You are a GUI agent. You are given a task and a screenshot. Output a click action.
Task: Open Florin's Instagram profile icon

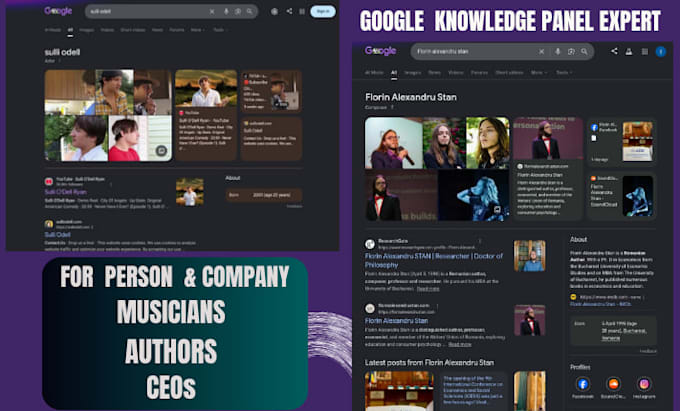tap(644, 384)
